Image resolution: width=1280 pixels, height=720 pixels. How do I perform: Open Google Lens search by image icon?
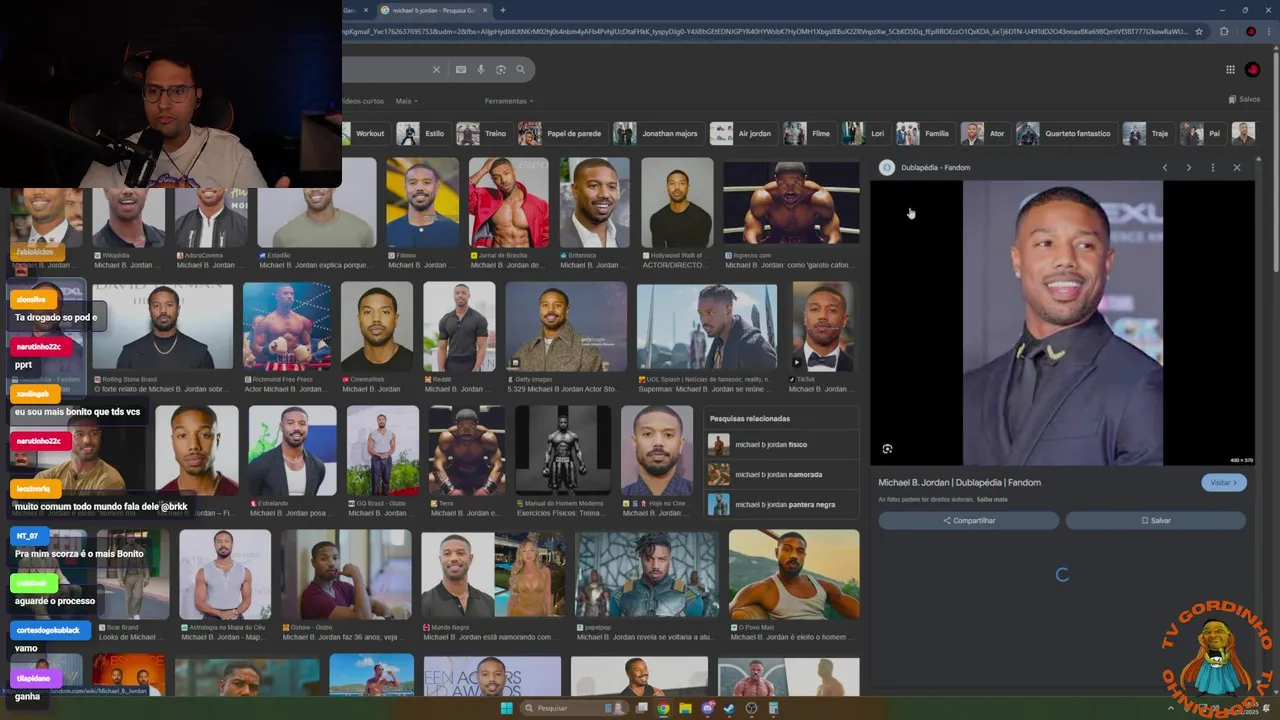tap(501, 69)
